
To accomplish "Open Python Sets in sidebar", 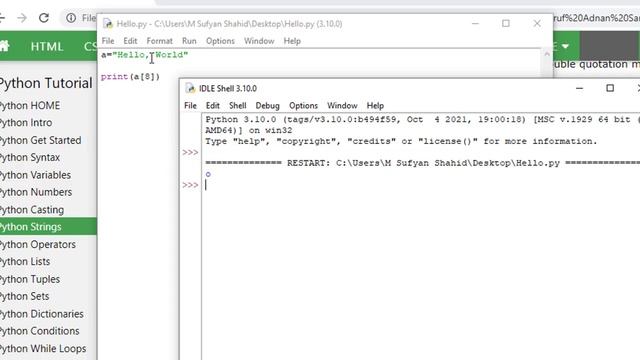I will click(x=25, y=296).
